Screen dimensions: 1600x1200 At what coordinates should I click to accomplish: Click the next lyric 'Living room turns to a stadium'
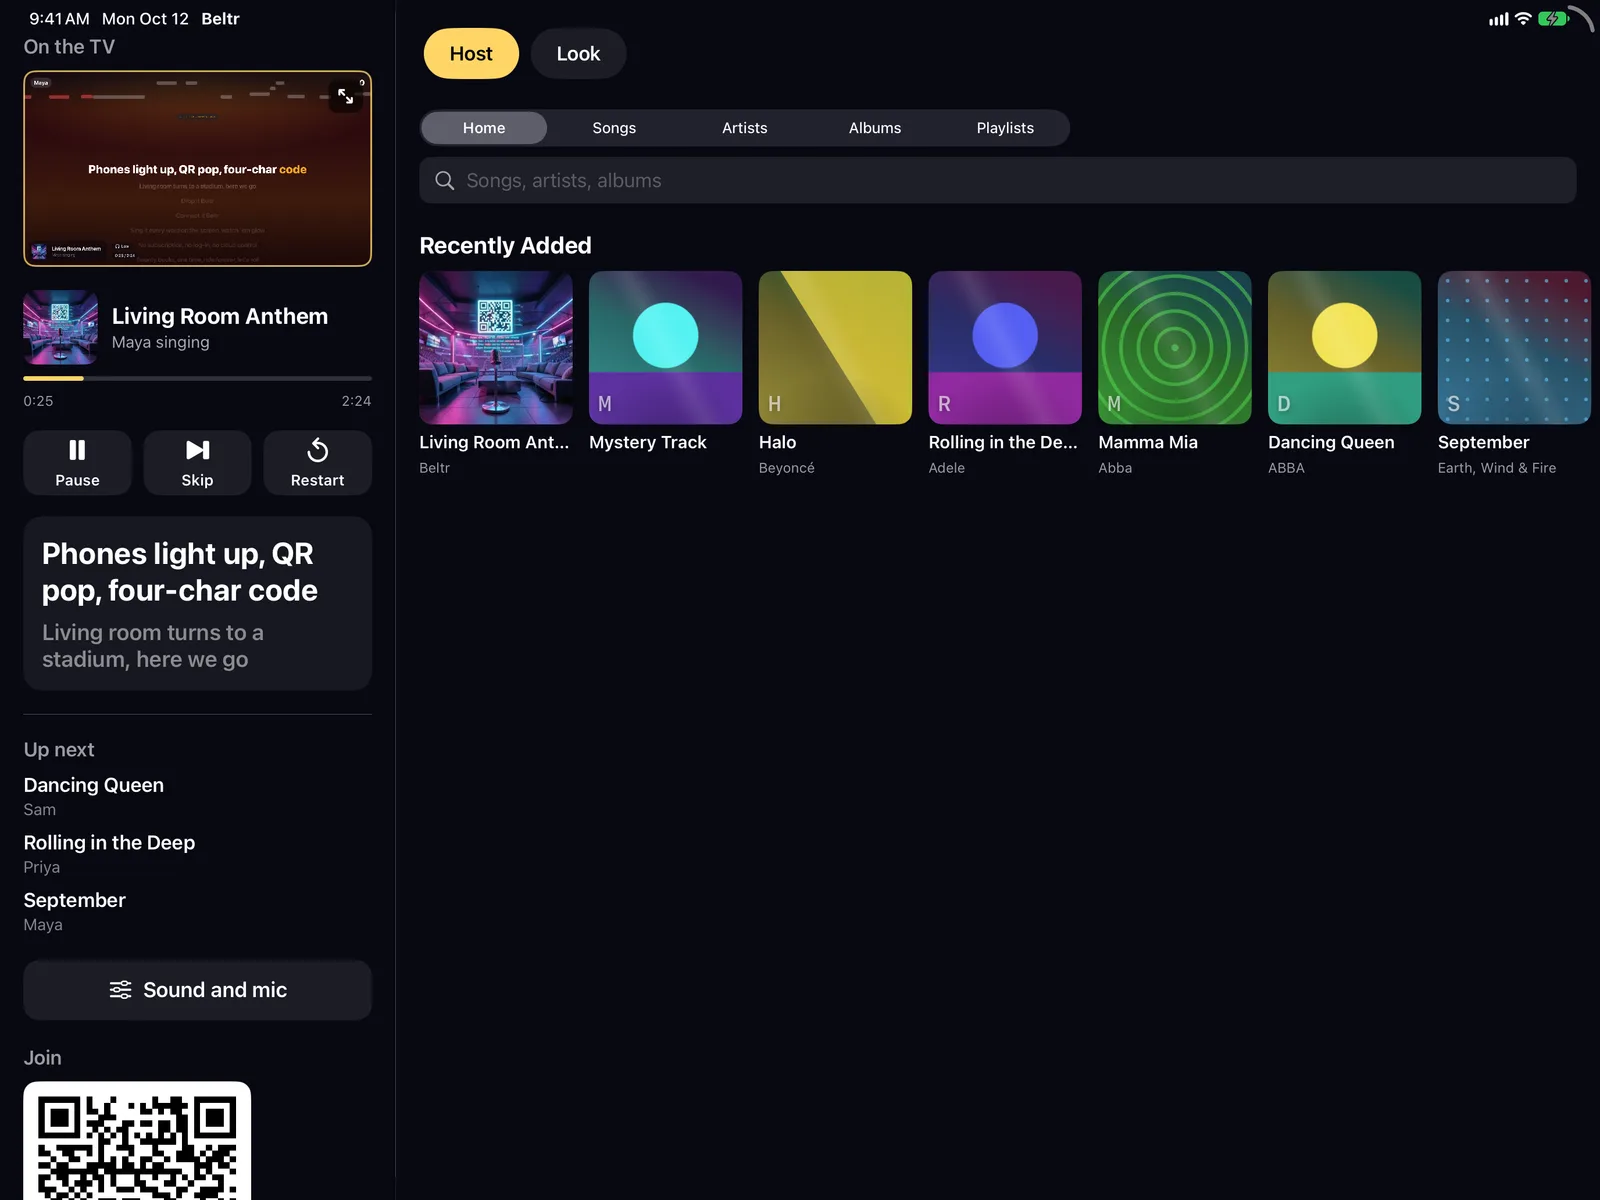(x=153, y=646)
